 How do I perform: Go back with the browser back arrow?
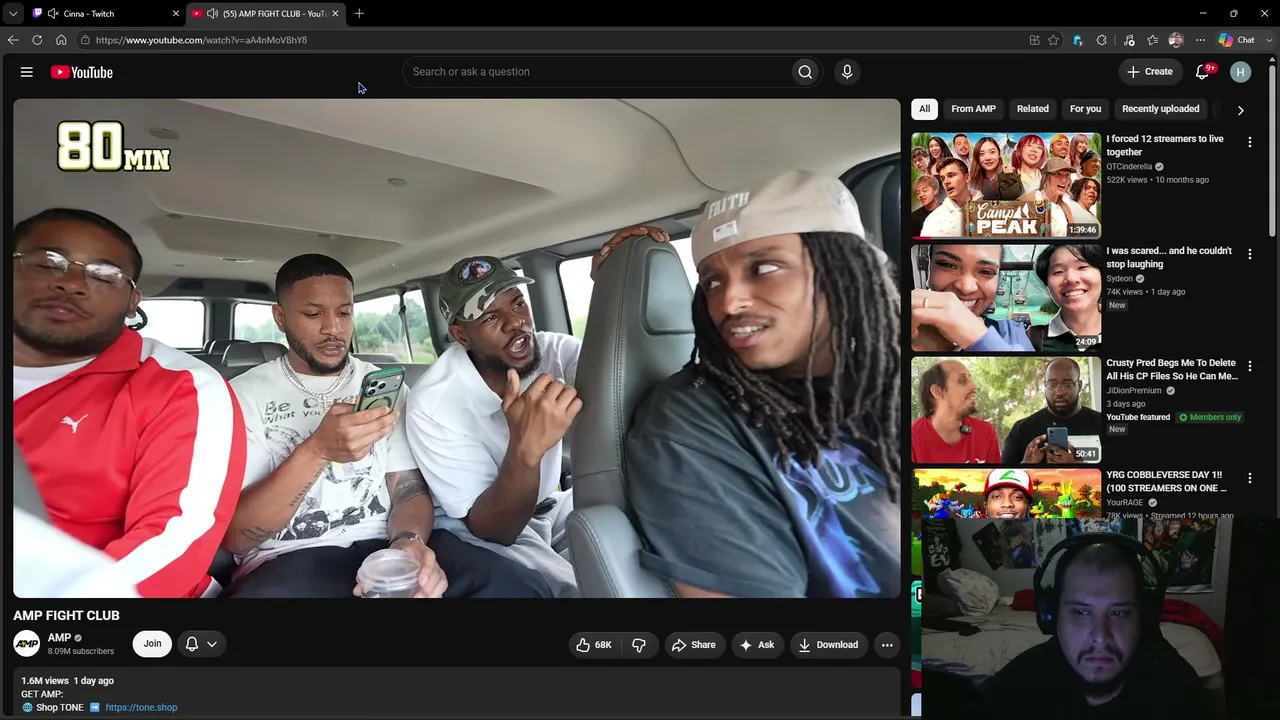coord(13,40)
